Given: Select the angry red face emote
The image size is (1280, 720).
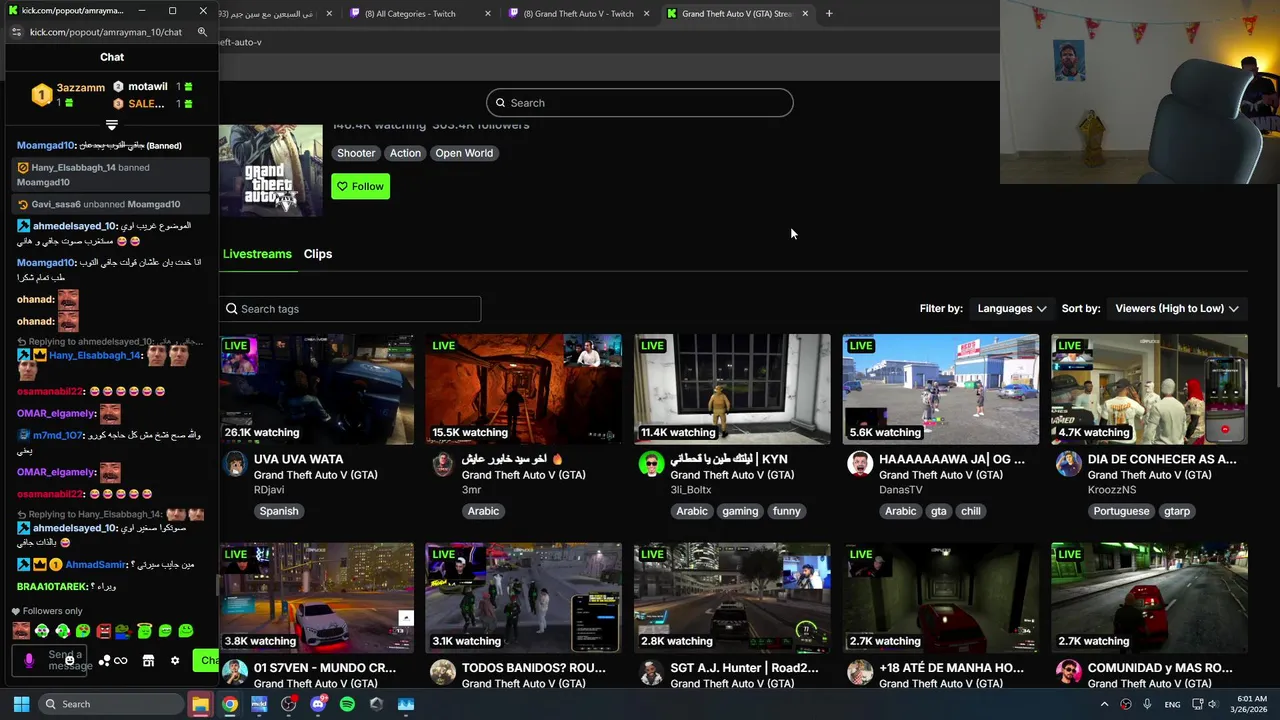Looking at the screenshot, I should (x=104, y=631).
